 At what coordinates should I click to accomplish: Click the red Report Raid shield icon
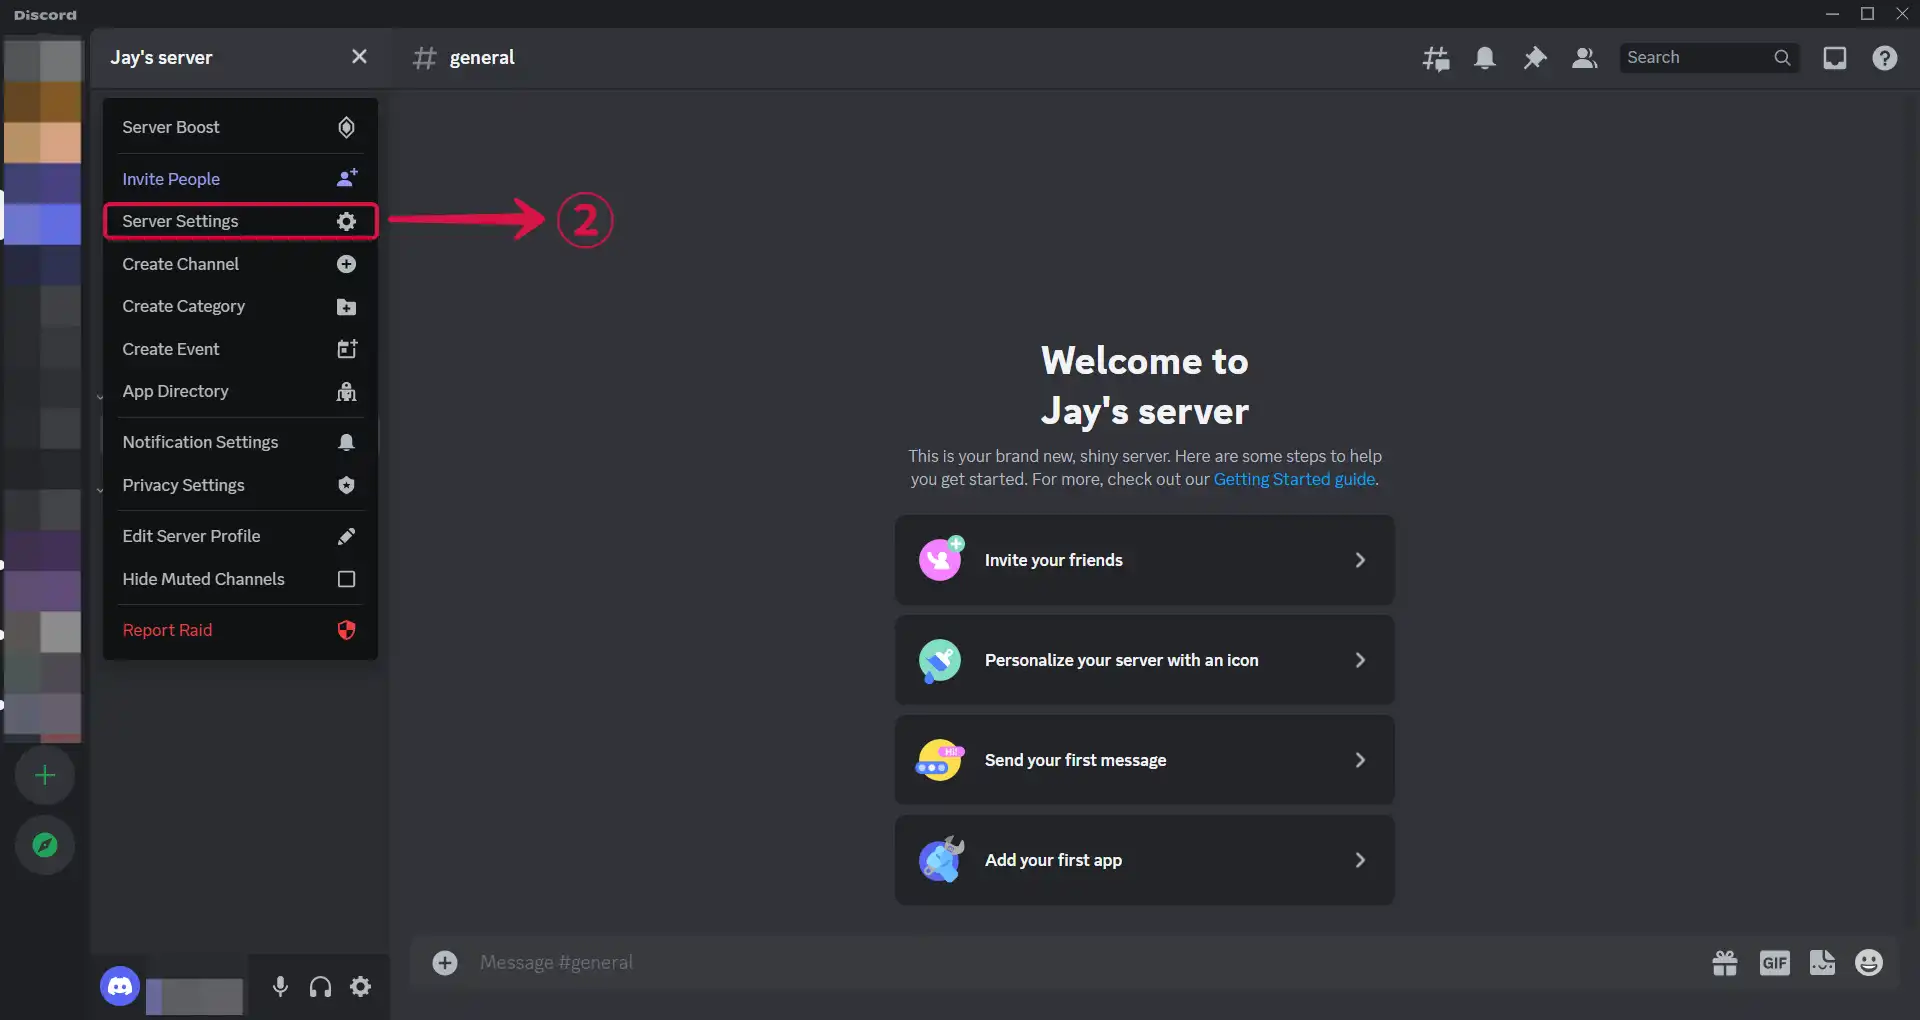(x=346, y=630)
